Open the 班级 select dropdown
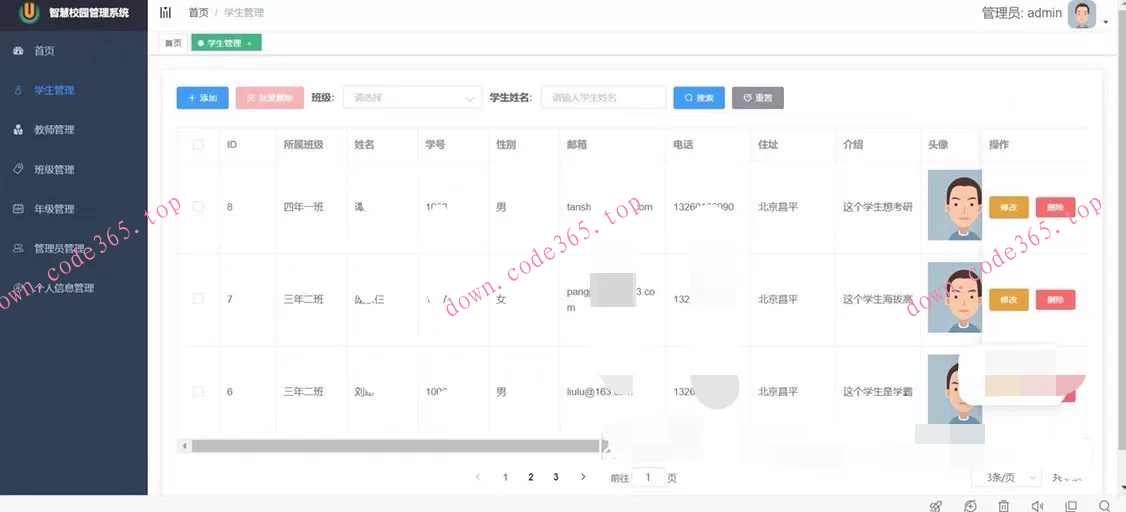Viewport: 1126px width, 512px height. (412, 98)
